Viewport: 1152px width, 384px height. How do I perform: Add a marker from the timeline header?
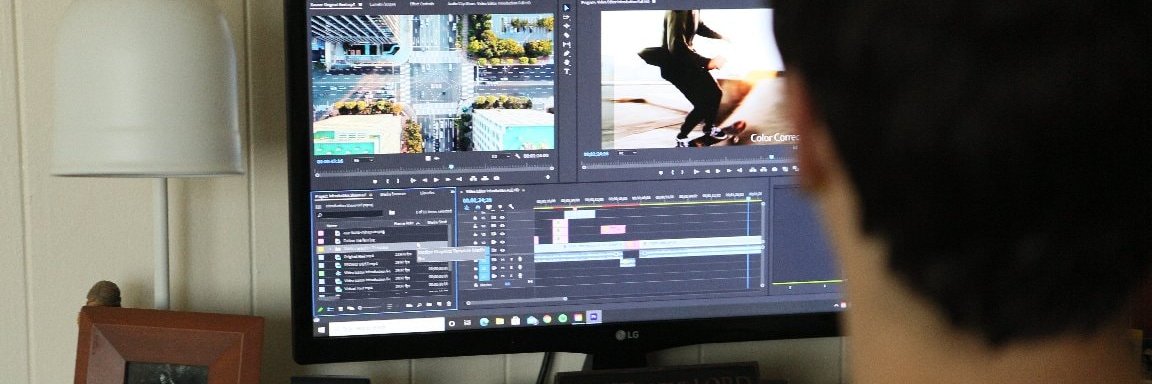pyautogui.click(x=500, y=206)
